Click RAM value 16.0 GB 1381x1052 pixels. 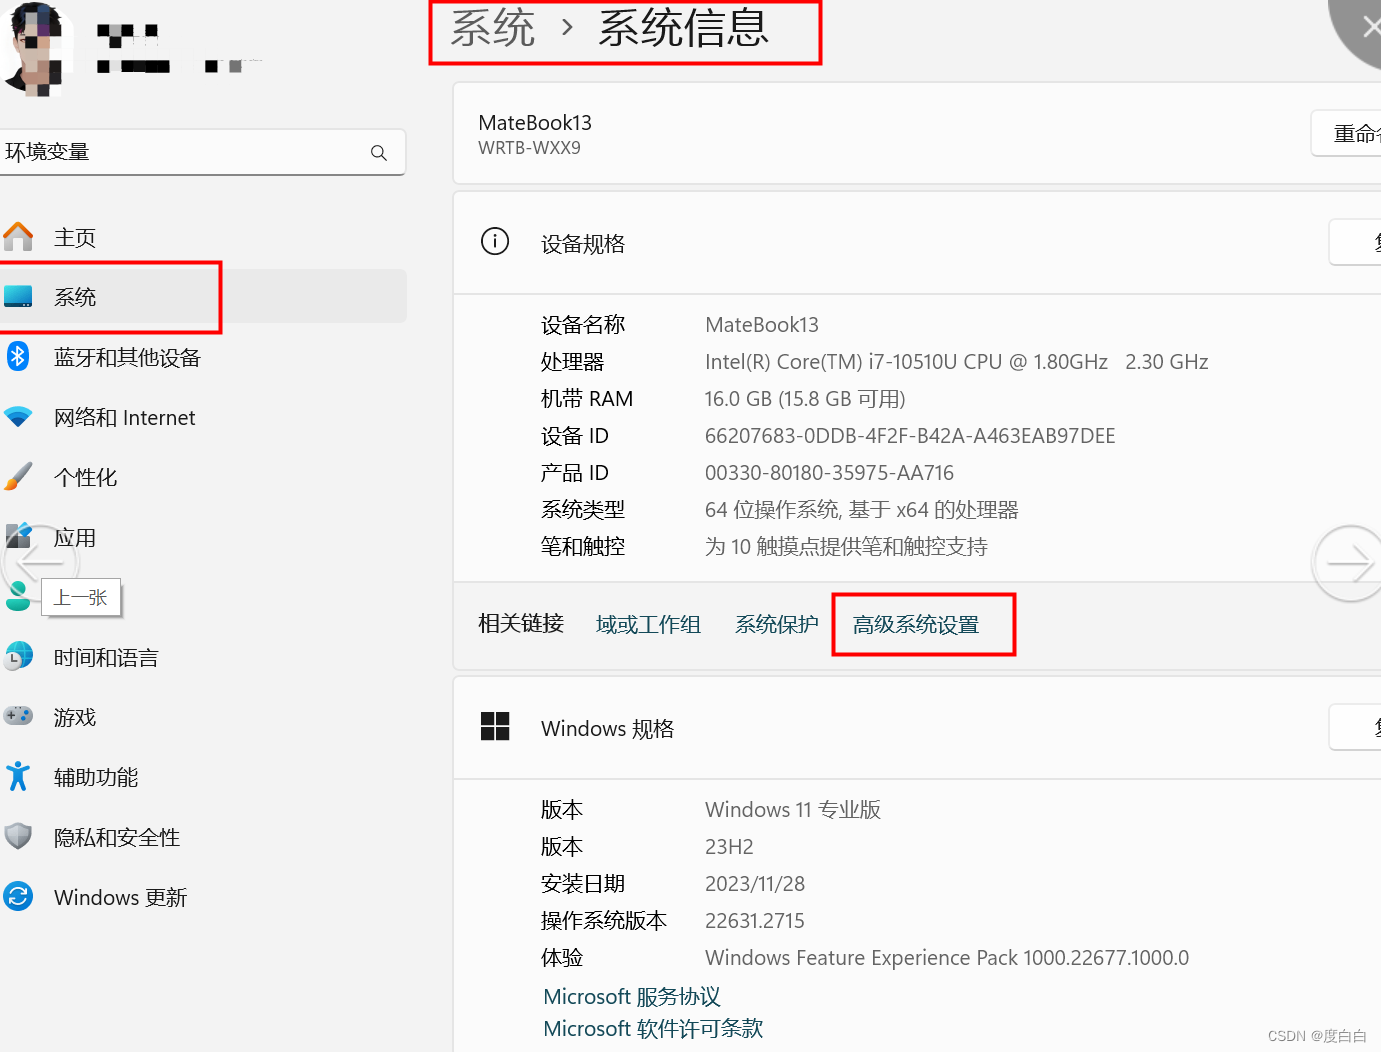tap(805, 399)
